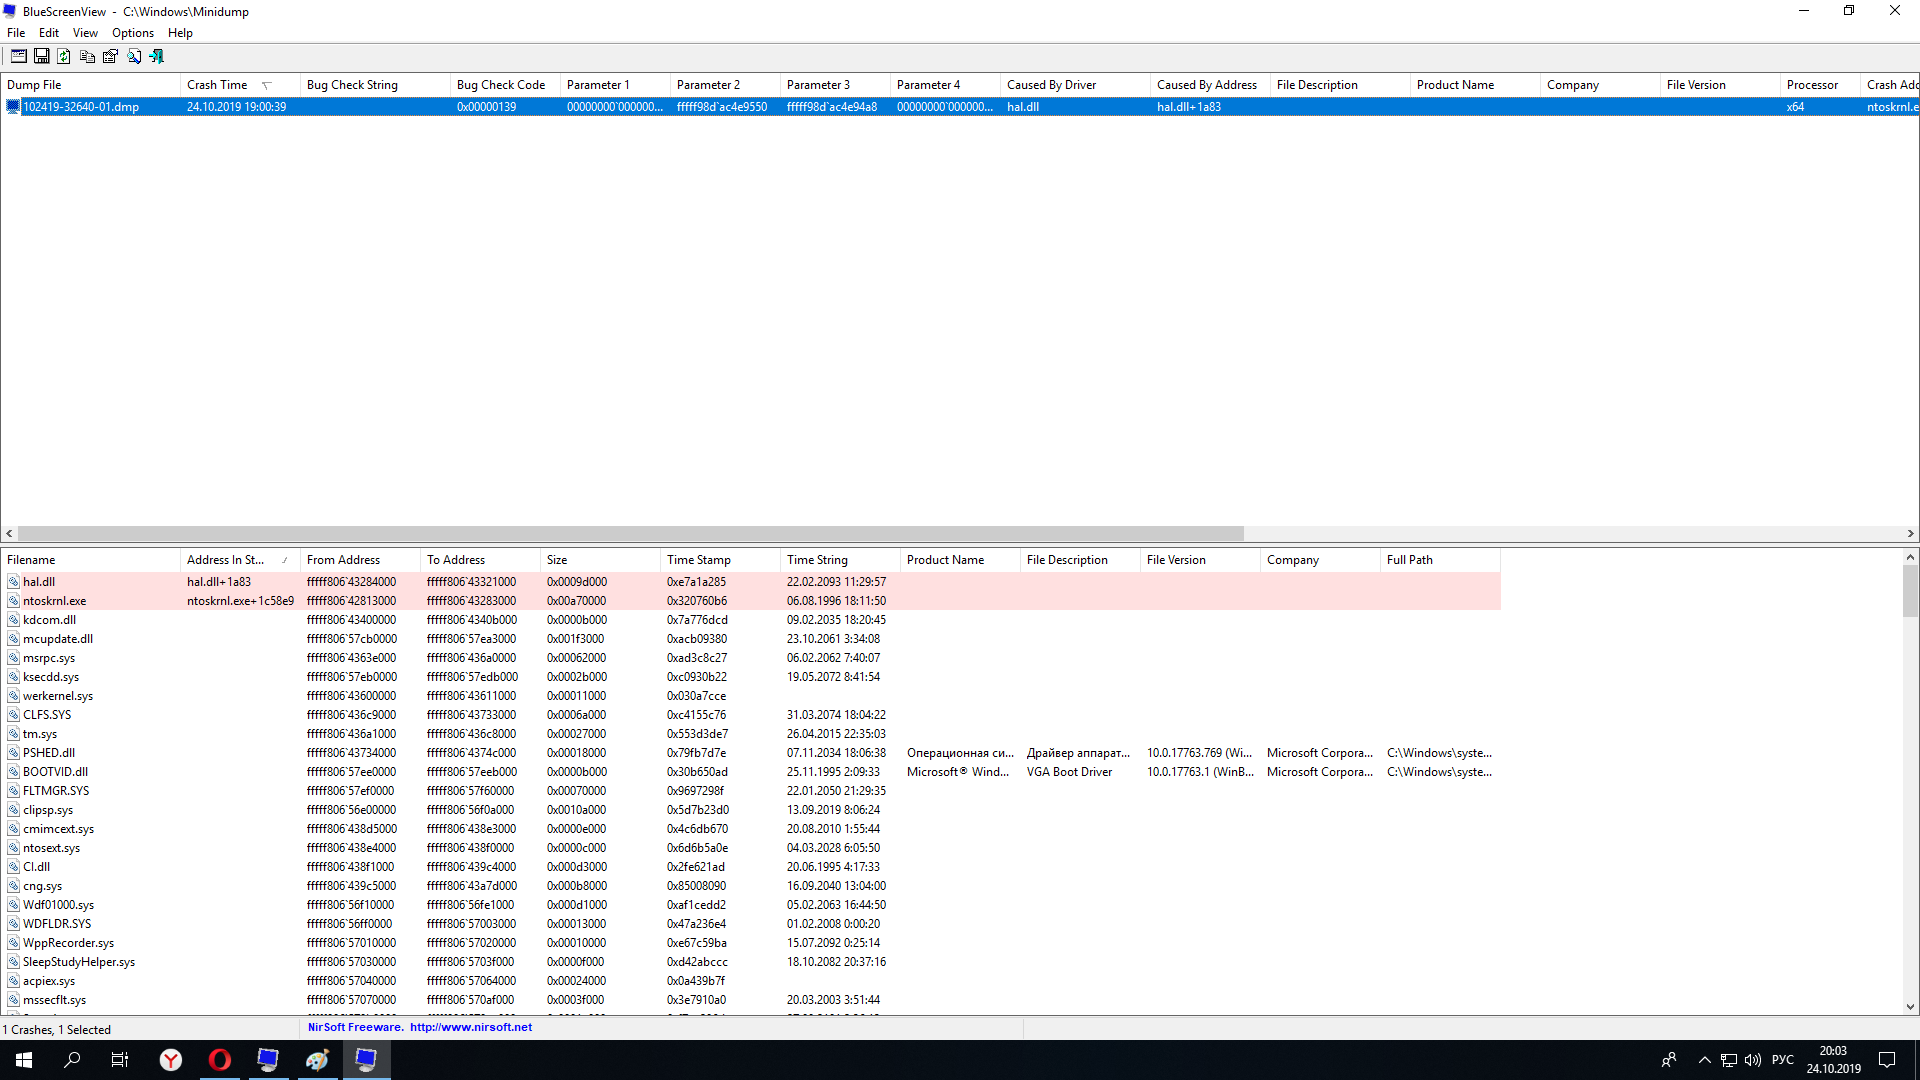Open the Properties toolbar icon
The width and height of the screenshot is (1920, 1080).
tap(110, 57)
